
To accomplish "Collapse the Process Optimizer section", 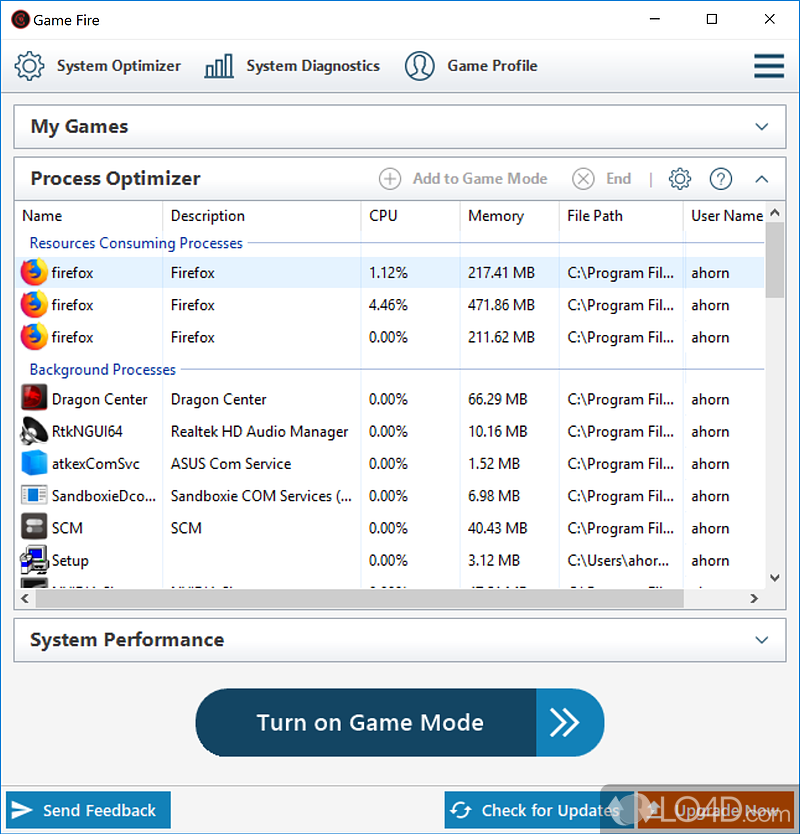I will point(762,179).
